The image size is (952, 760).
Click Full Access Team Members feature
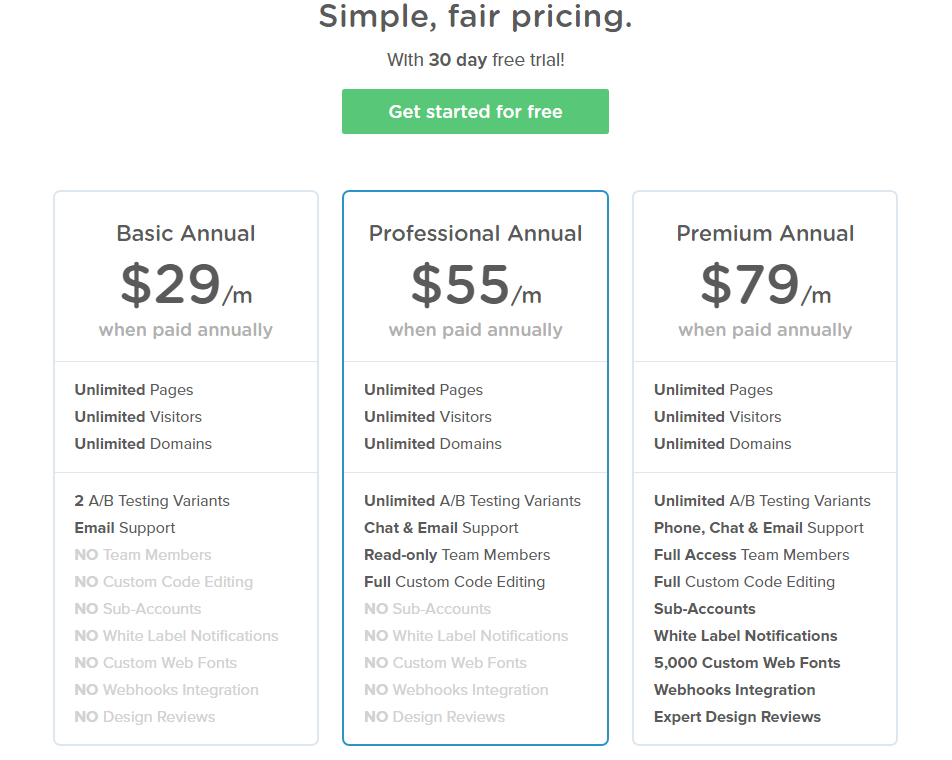click(751, 555)
